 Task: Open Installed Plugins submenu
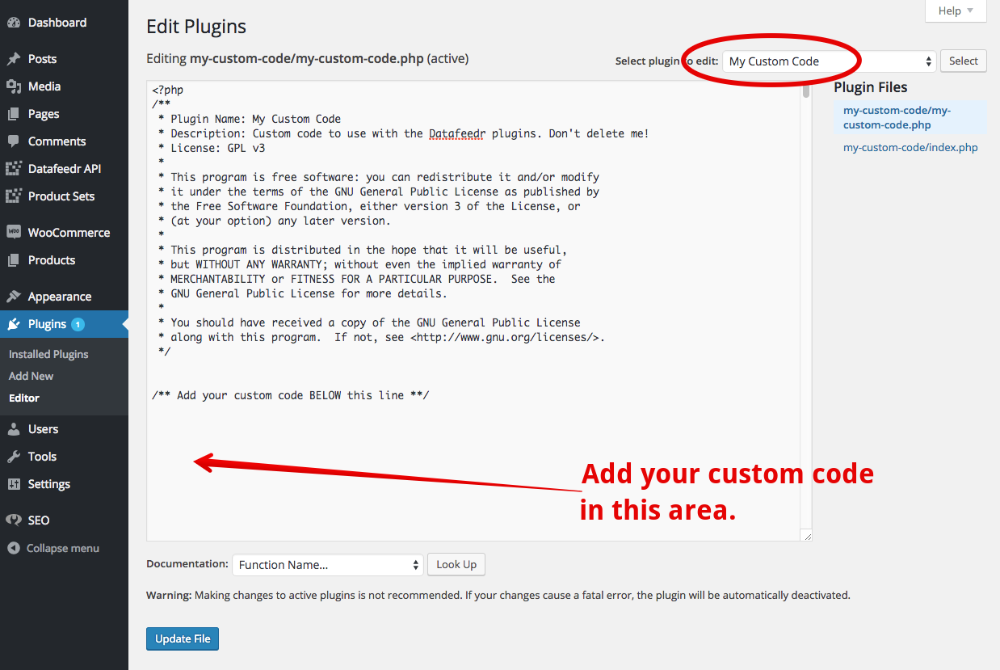tap(48, 354)
